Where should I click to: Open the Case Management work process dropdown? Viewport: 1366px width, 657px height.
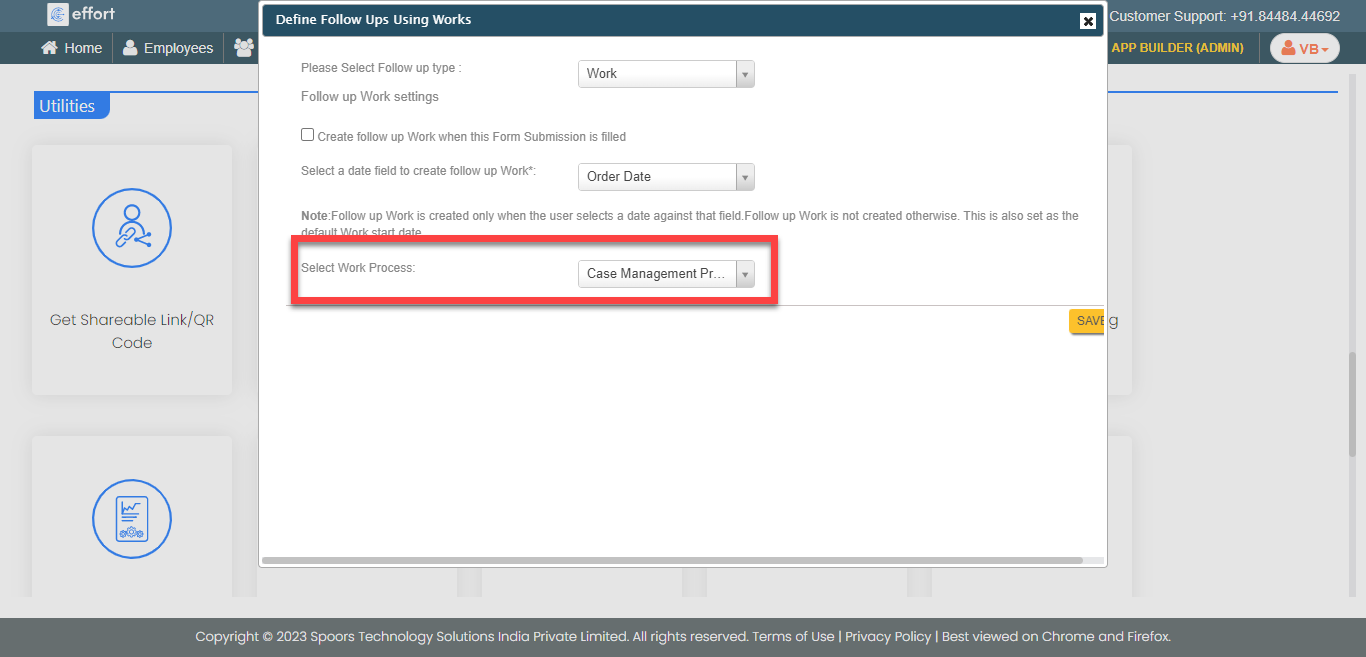(666, 274)
